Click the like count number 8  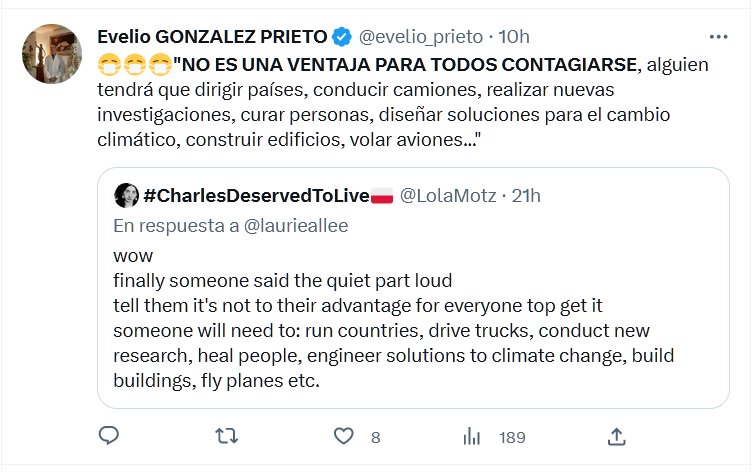tap(375, 437)
